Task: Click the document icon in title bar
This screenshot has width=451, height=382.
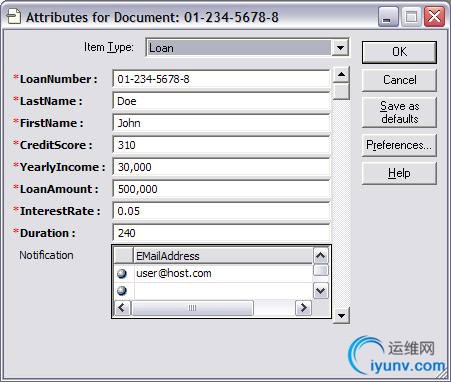Action: pos(14,17)
